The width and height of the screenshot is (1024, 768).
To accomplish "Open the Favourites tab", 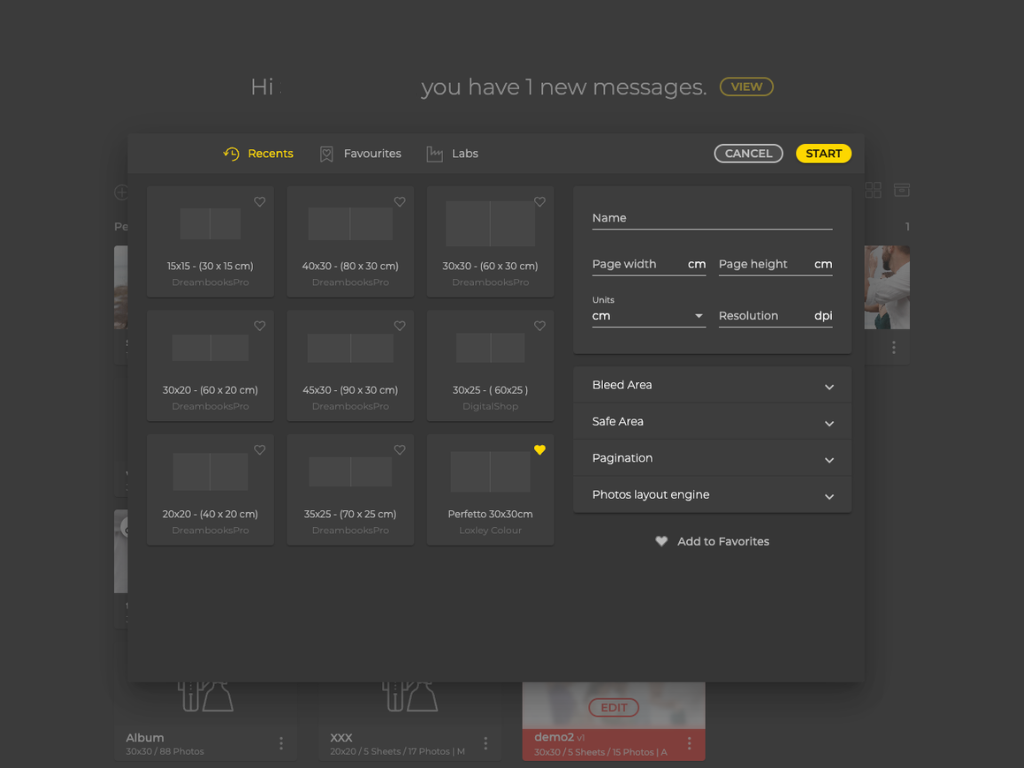I will pyautogui.click(x=360, y=153).
